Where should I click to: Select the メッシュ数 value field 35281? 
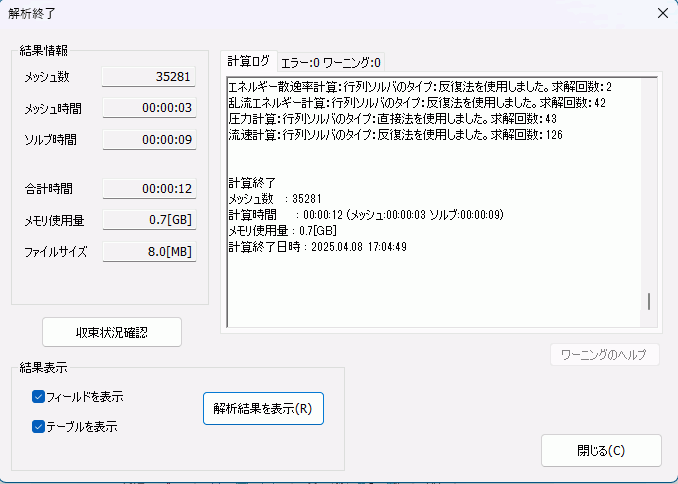(149, 77)
